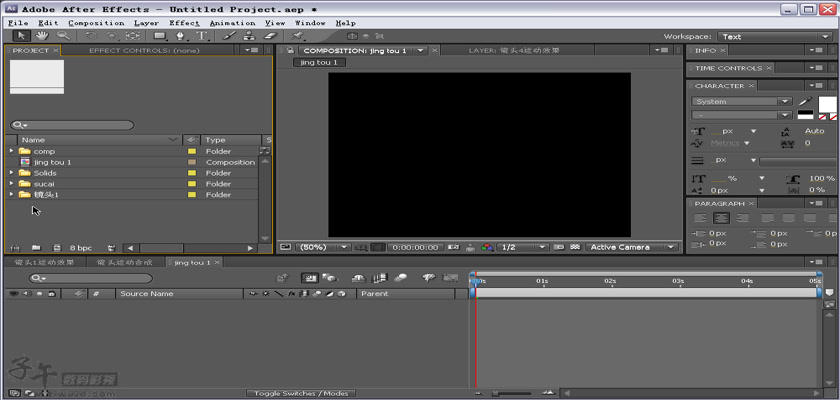The width and height of the screenshot is (840, 400).
Task: Select the Selection arrow tool
Action: 21,36
